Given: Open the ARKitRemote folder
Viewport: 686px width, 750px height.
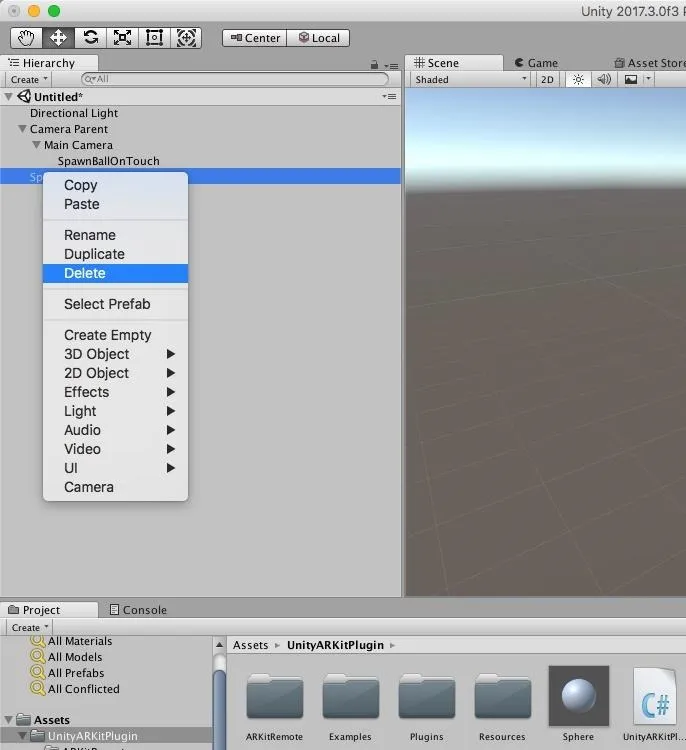Looking at the screenshot, I should tap(275, 707).
